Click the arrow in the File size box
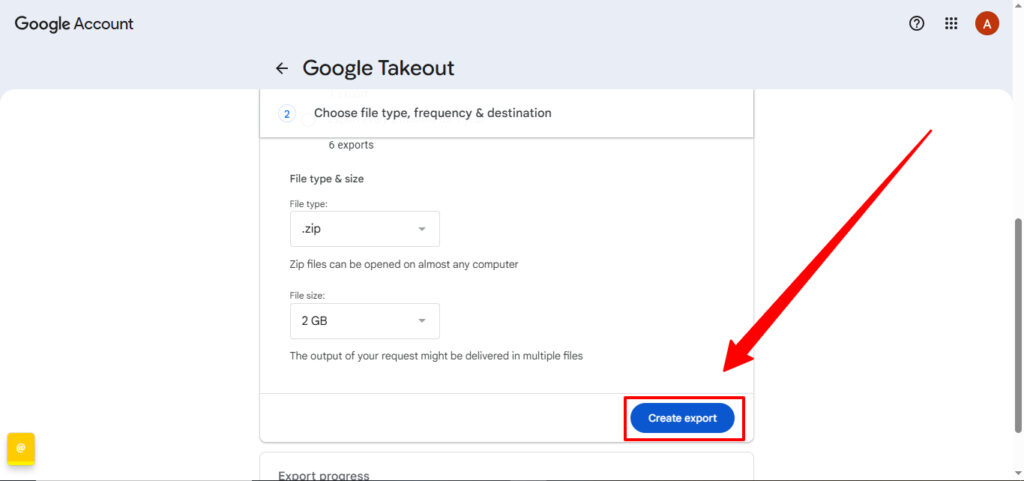Viewport: 1024px width, 481px height. (x=422, y=321)
